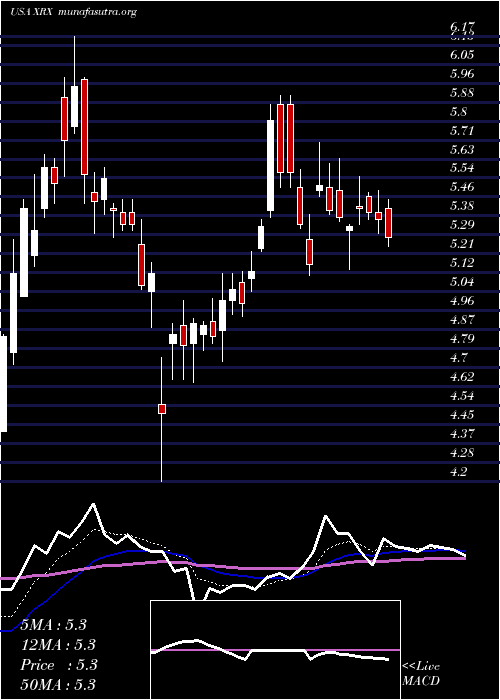
Task: Click the peak of the white momentum line
Action: point(93,504)
